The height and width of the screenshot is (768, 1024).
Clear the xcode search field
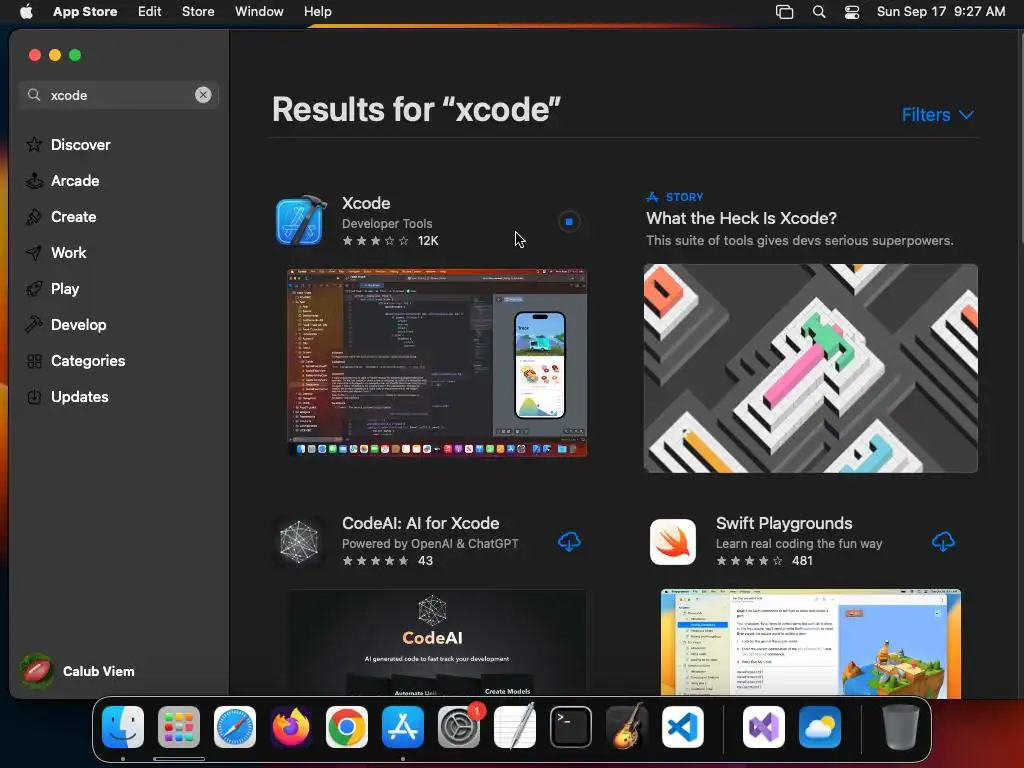[203, 95]
